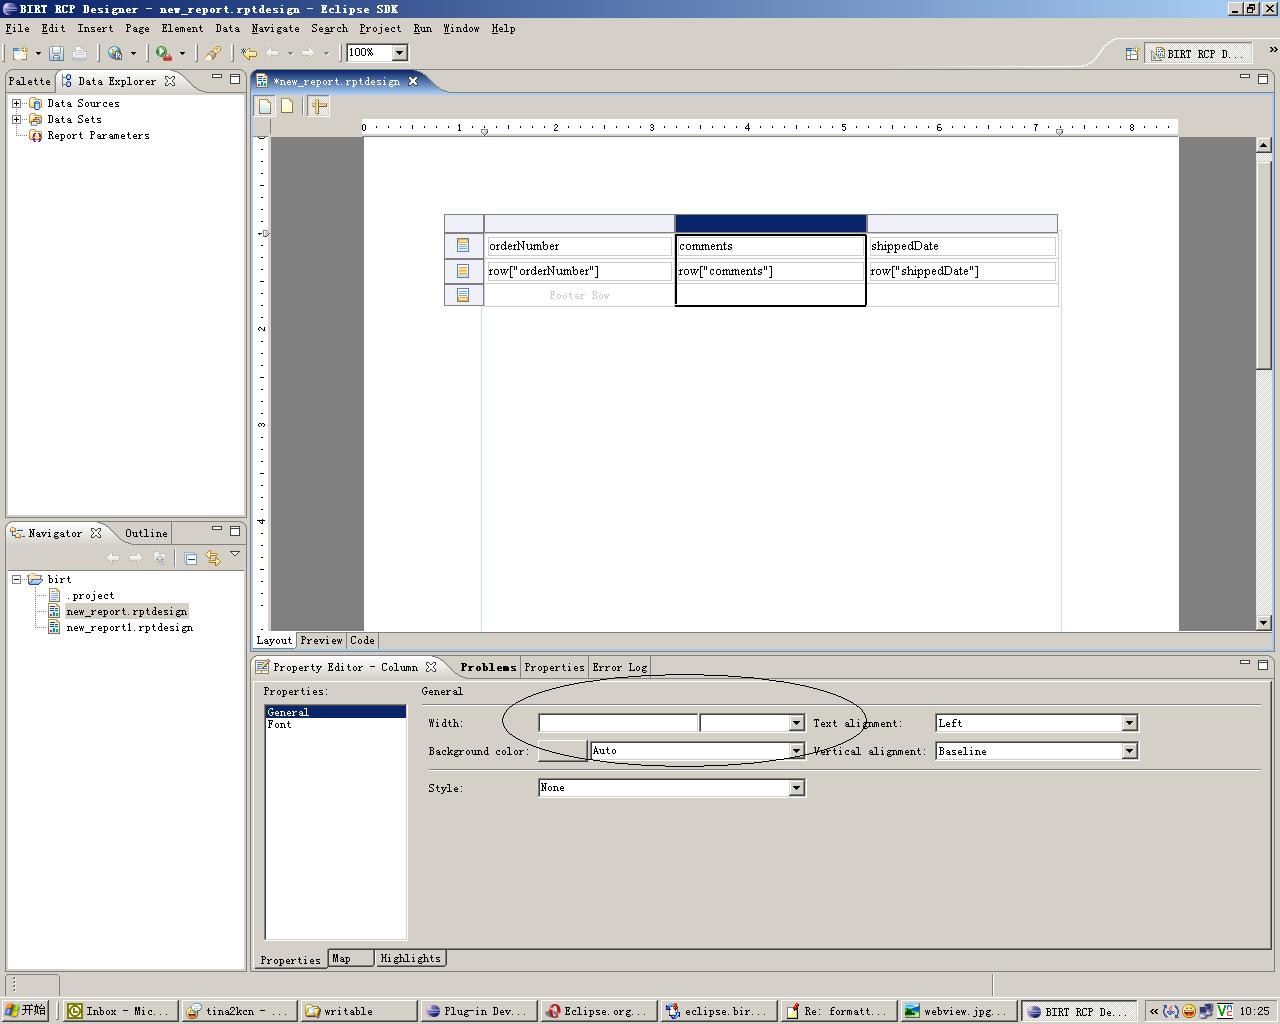This screenshot has width=1280, height=1024.
Task: Click the Last Edit Location toolbar icon
Action: (249, 53)
